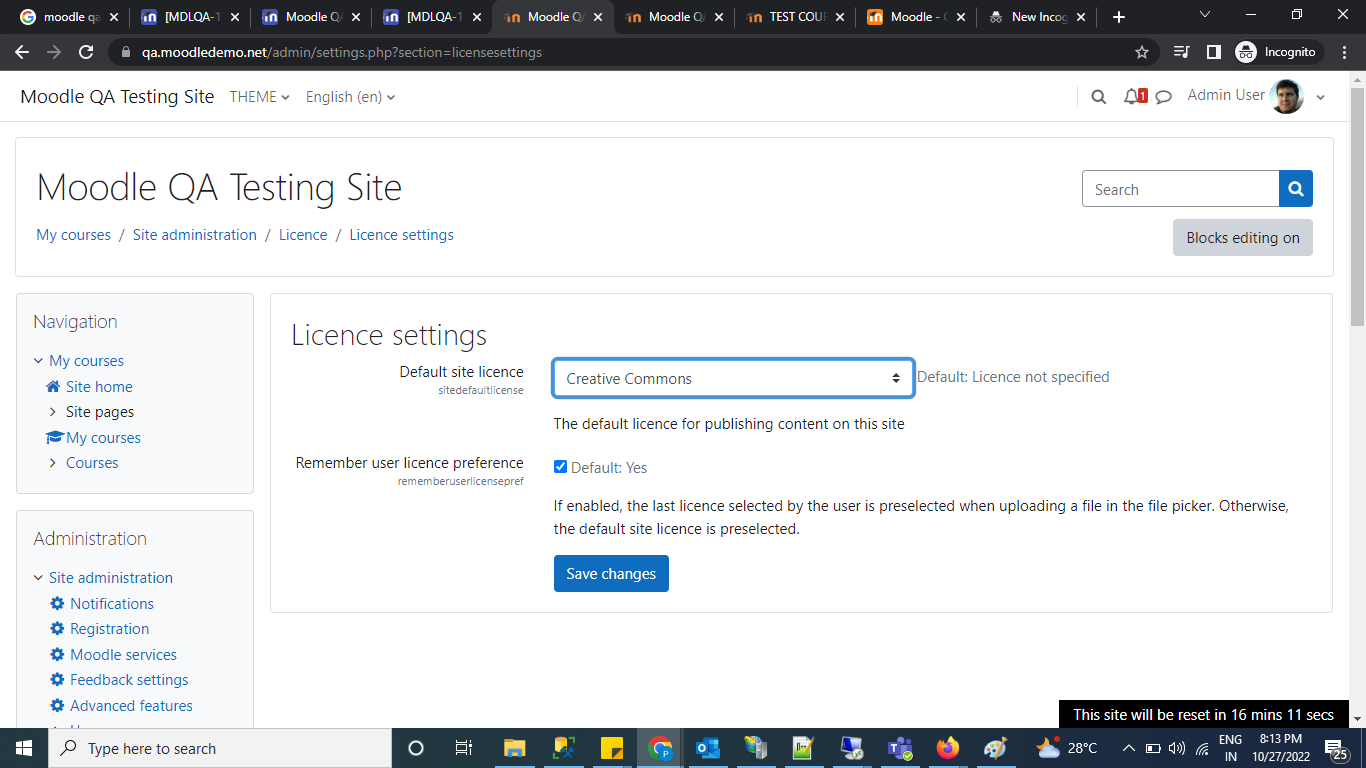Open the Chrome tab list chevron
The image size is (1366, 768).
coord(1204,15)
